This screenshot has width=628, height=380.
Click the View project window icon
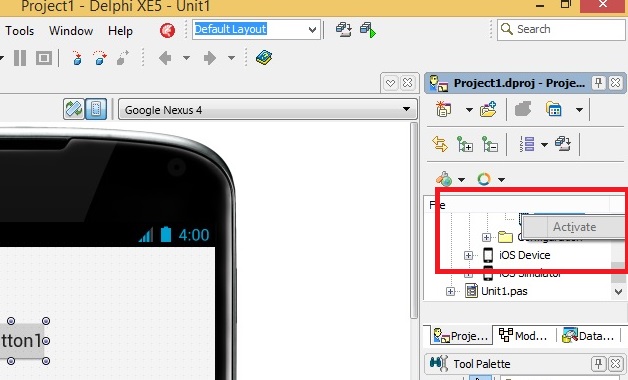(554, 109)
